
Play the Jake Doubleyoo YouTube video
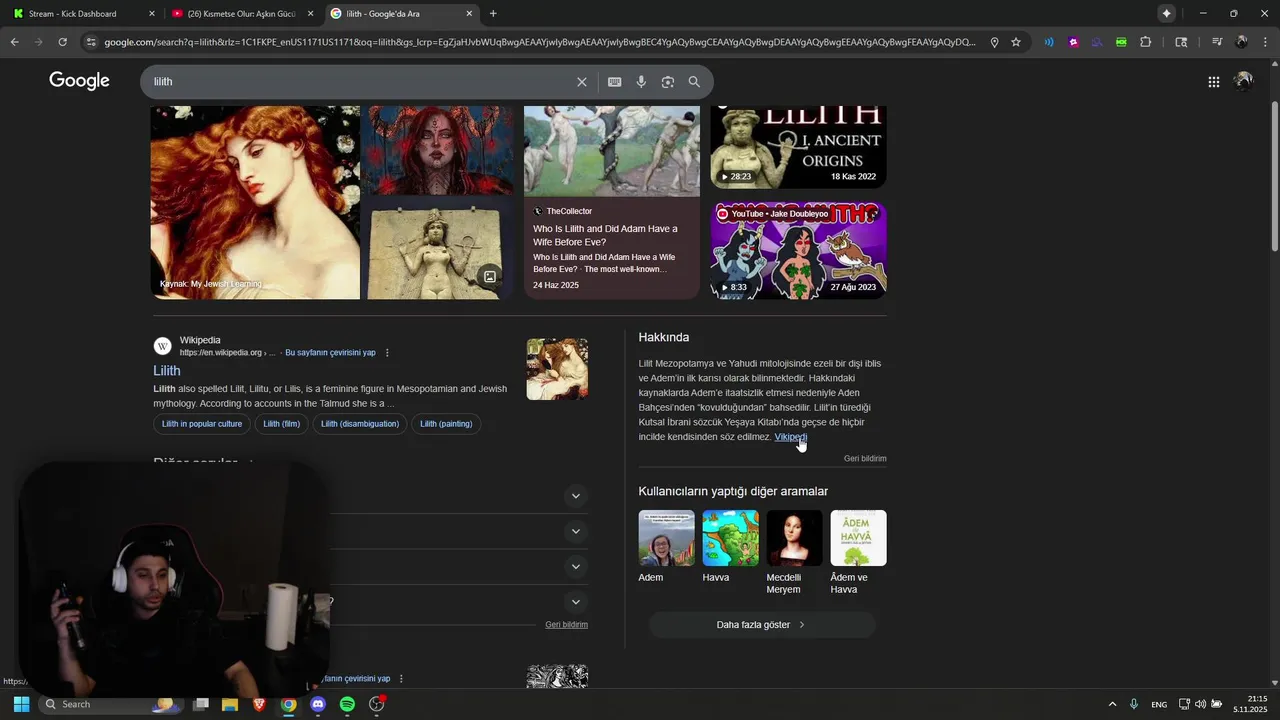[x=798, y=251]
